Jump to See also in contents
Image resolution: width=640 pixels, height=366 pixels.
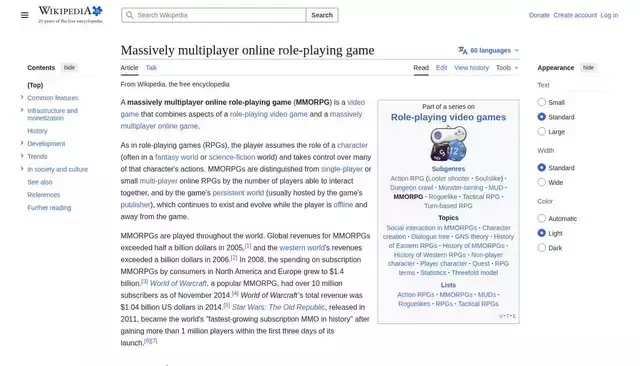(x=40, y=182)
